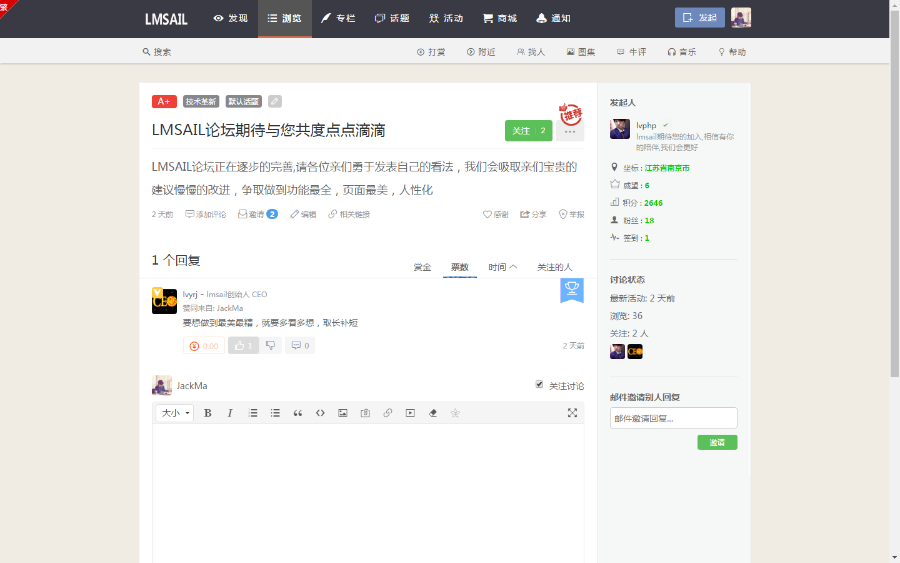Insert an image with the editor image icon
This screenshot has height=563, width=900.
(x=343, y=413)
